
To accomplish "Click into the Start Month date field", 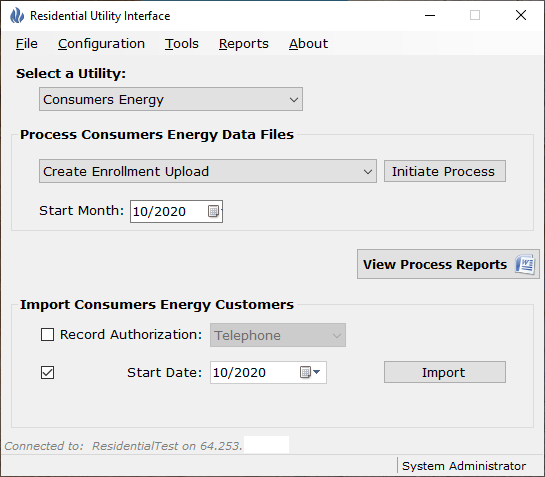I will [x=169, y=211].
